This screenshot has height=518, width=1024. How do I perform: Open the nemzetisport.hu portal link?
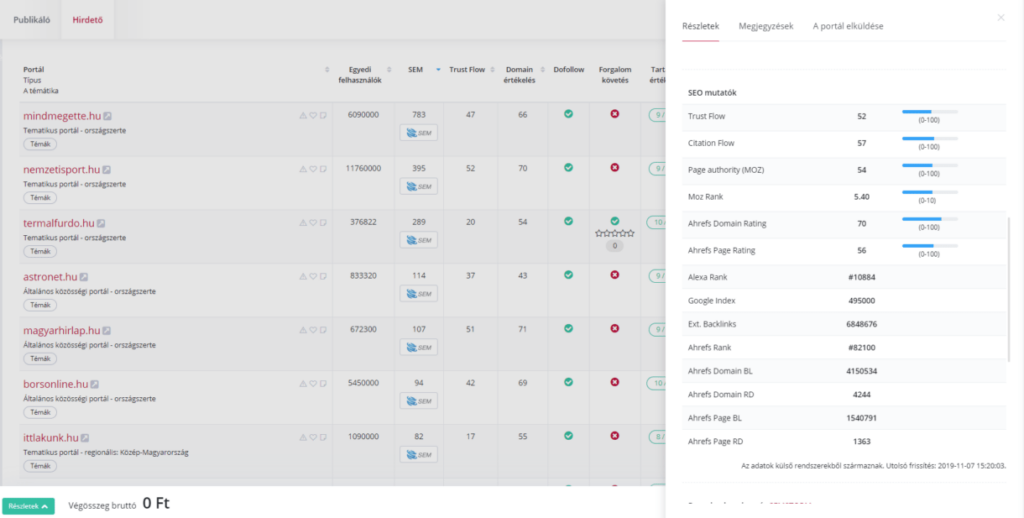coord(61,170)
